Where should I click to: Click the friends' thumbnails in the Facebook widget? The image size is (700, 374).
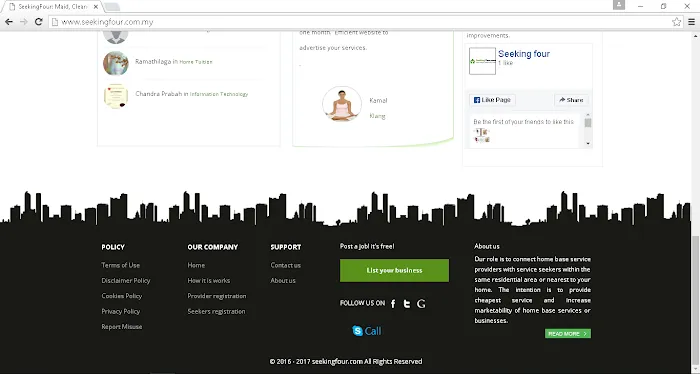(x=482, y=135)
